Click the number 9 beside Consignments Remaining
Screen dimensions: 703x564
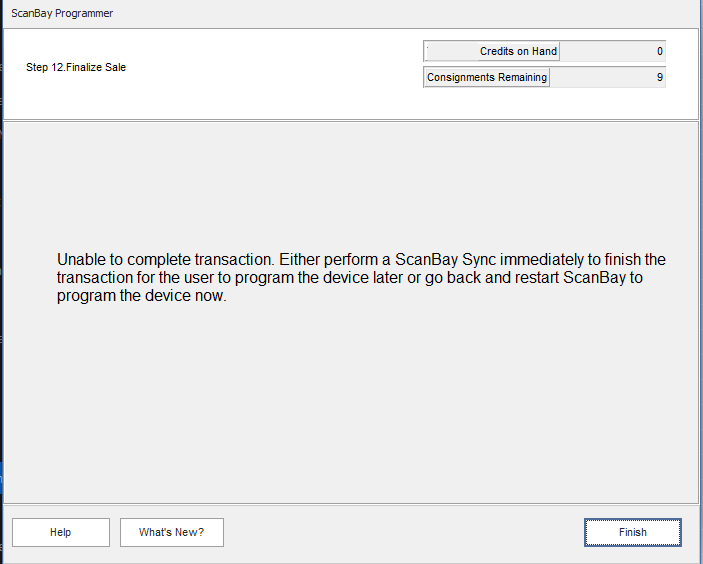tap(660, 77)
